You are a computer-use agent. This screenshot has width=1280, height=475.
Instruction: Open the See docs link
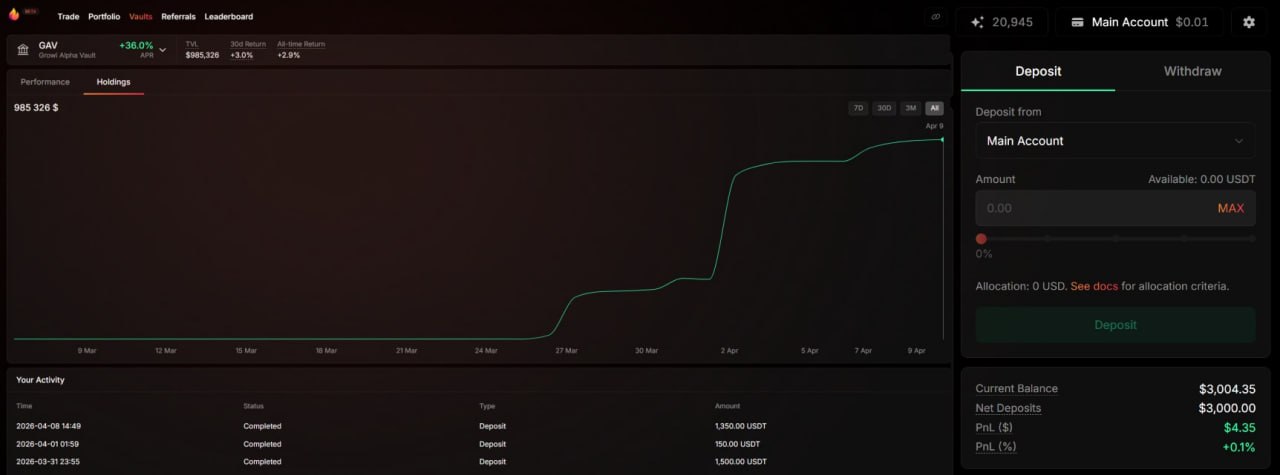pos(1094,286)
